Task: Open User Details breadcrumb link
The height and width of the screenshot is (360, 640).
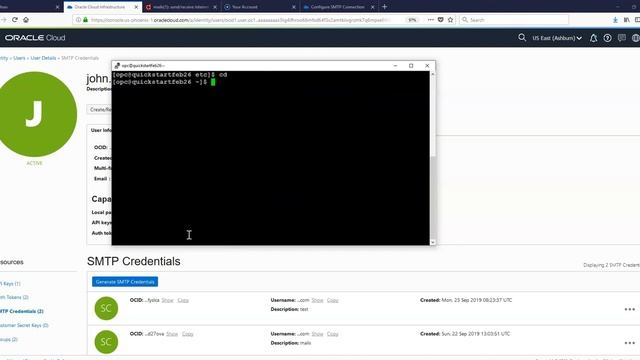Action: [x=43, y=58]
